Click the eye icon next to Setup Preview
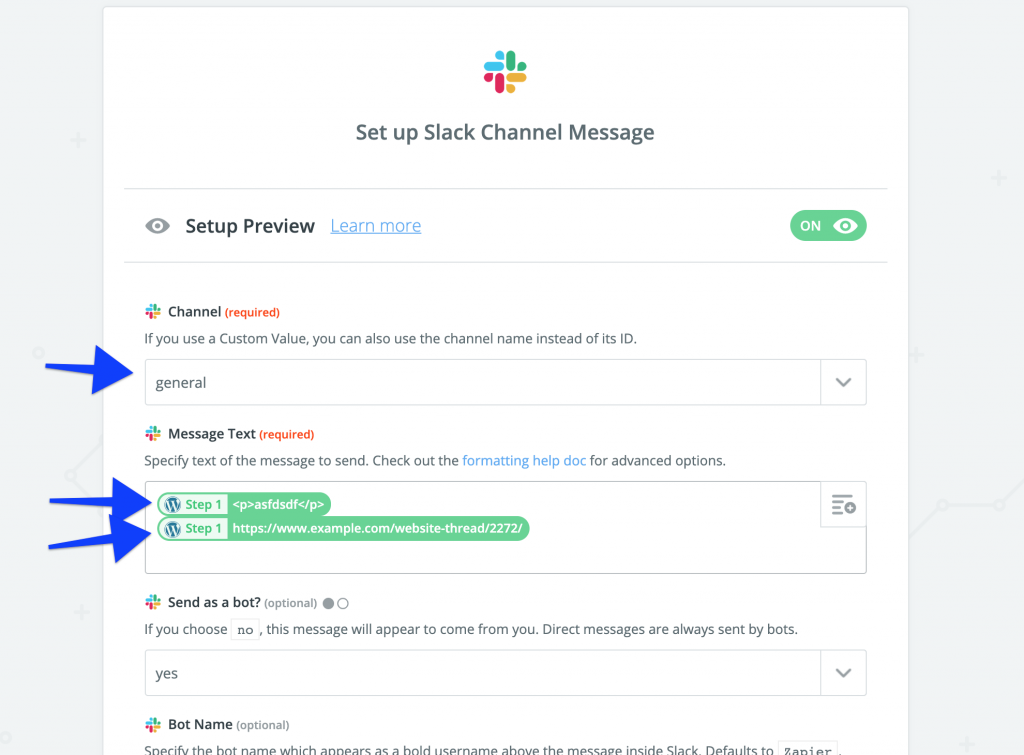The width and height of the screenshot is (1024, 755). coord(157,226)
